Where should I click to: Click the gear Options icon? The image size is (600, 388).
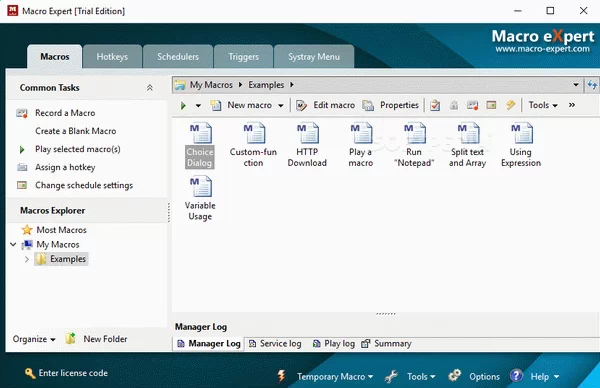455,376
